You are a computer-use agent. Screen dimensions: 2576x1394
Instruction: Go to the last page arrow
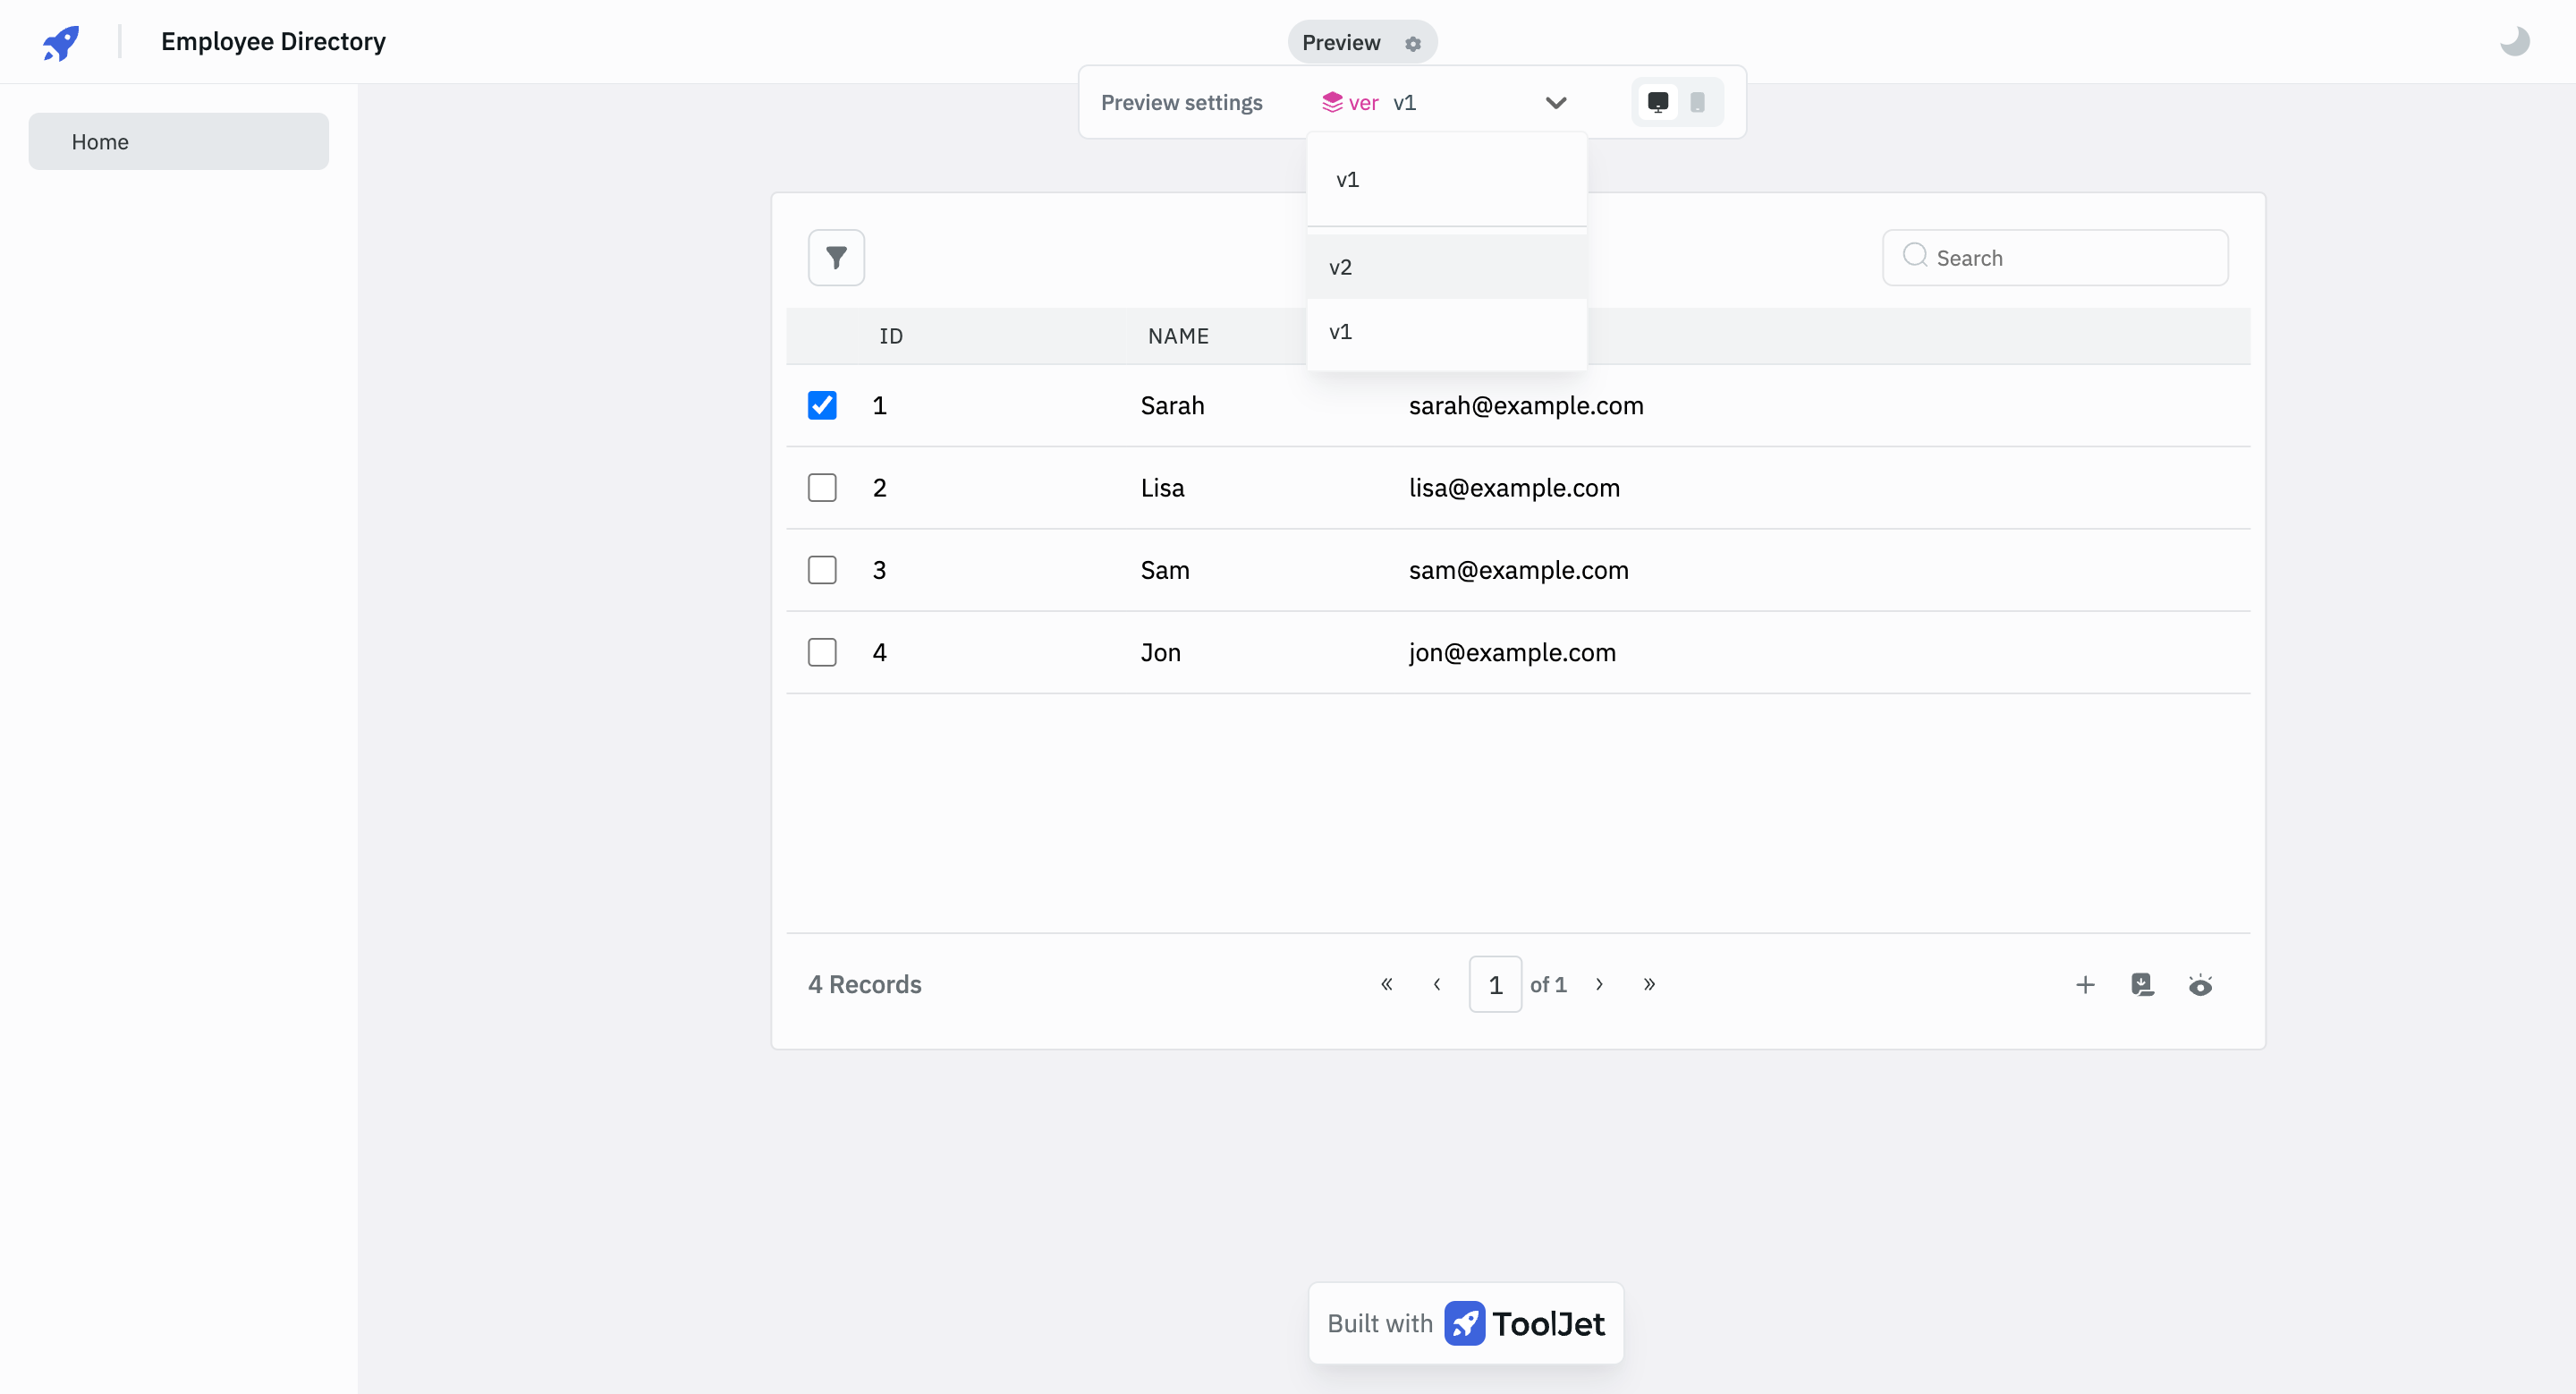pos(1649,984)
